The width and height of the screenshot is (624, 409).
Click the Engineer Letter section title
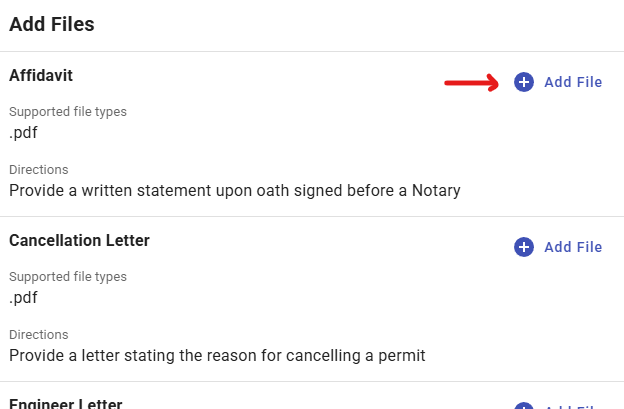tap(66, 403)
